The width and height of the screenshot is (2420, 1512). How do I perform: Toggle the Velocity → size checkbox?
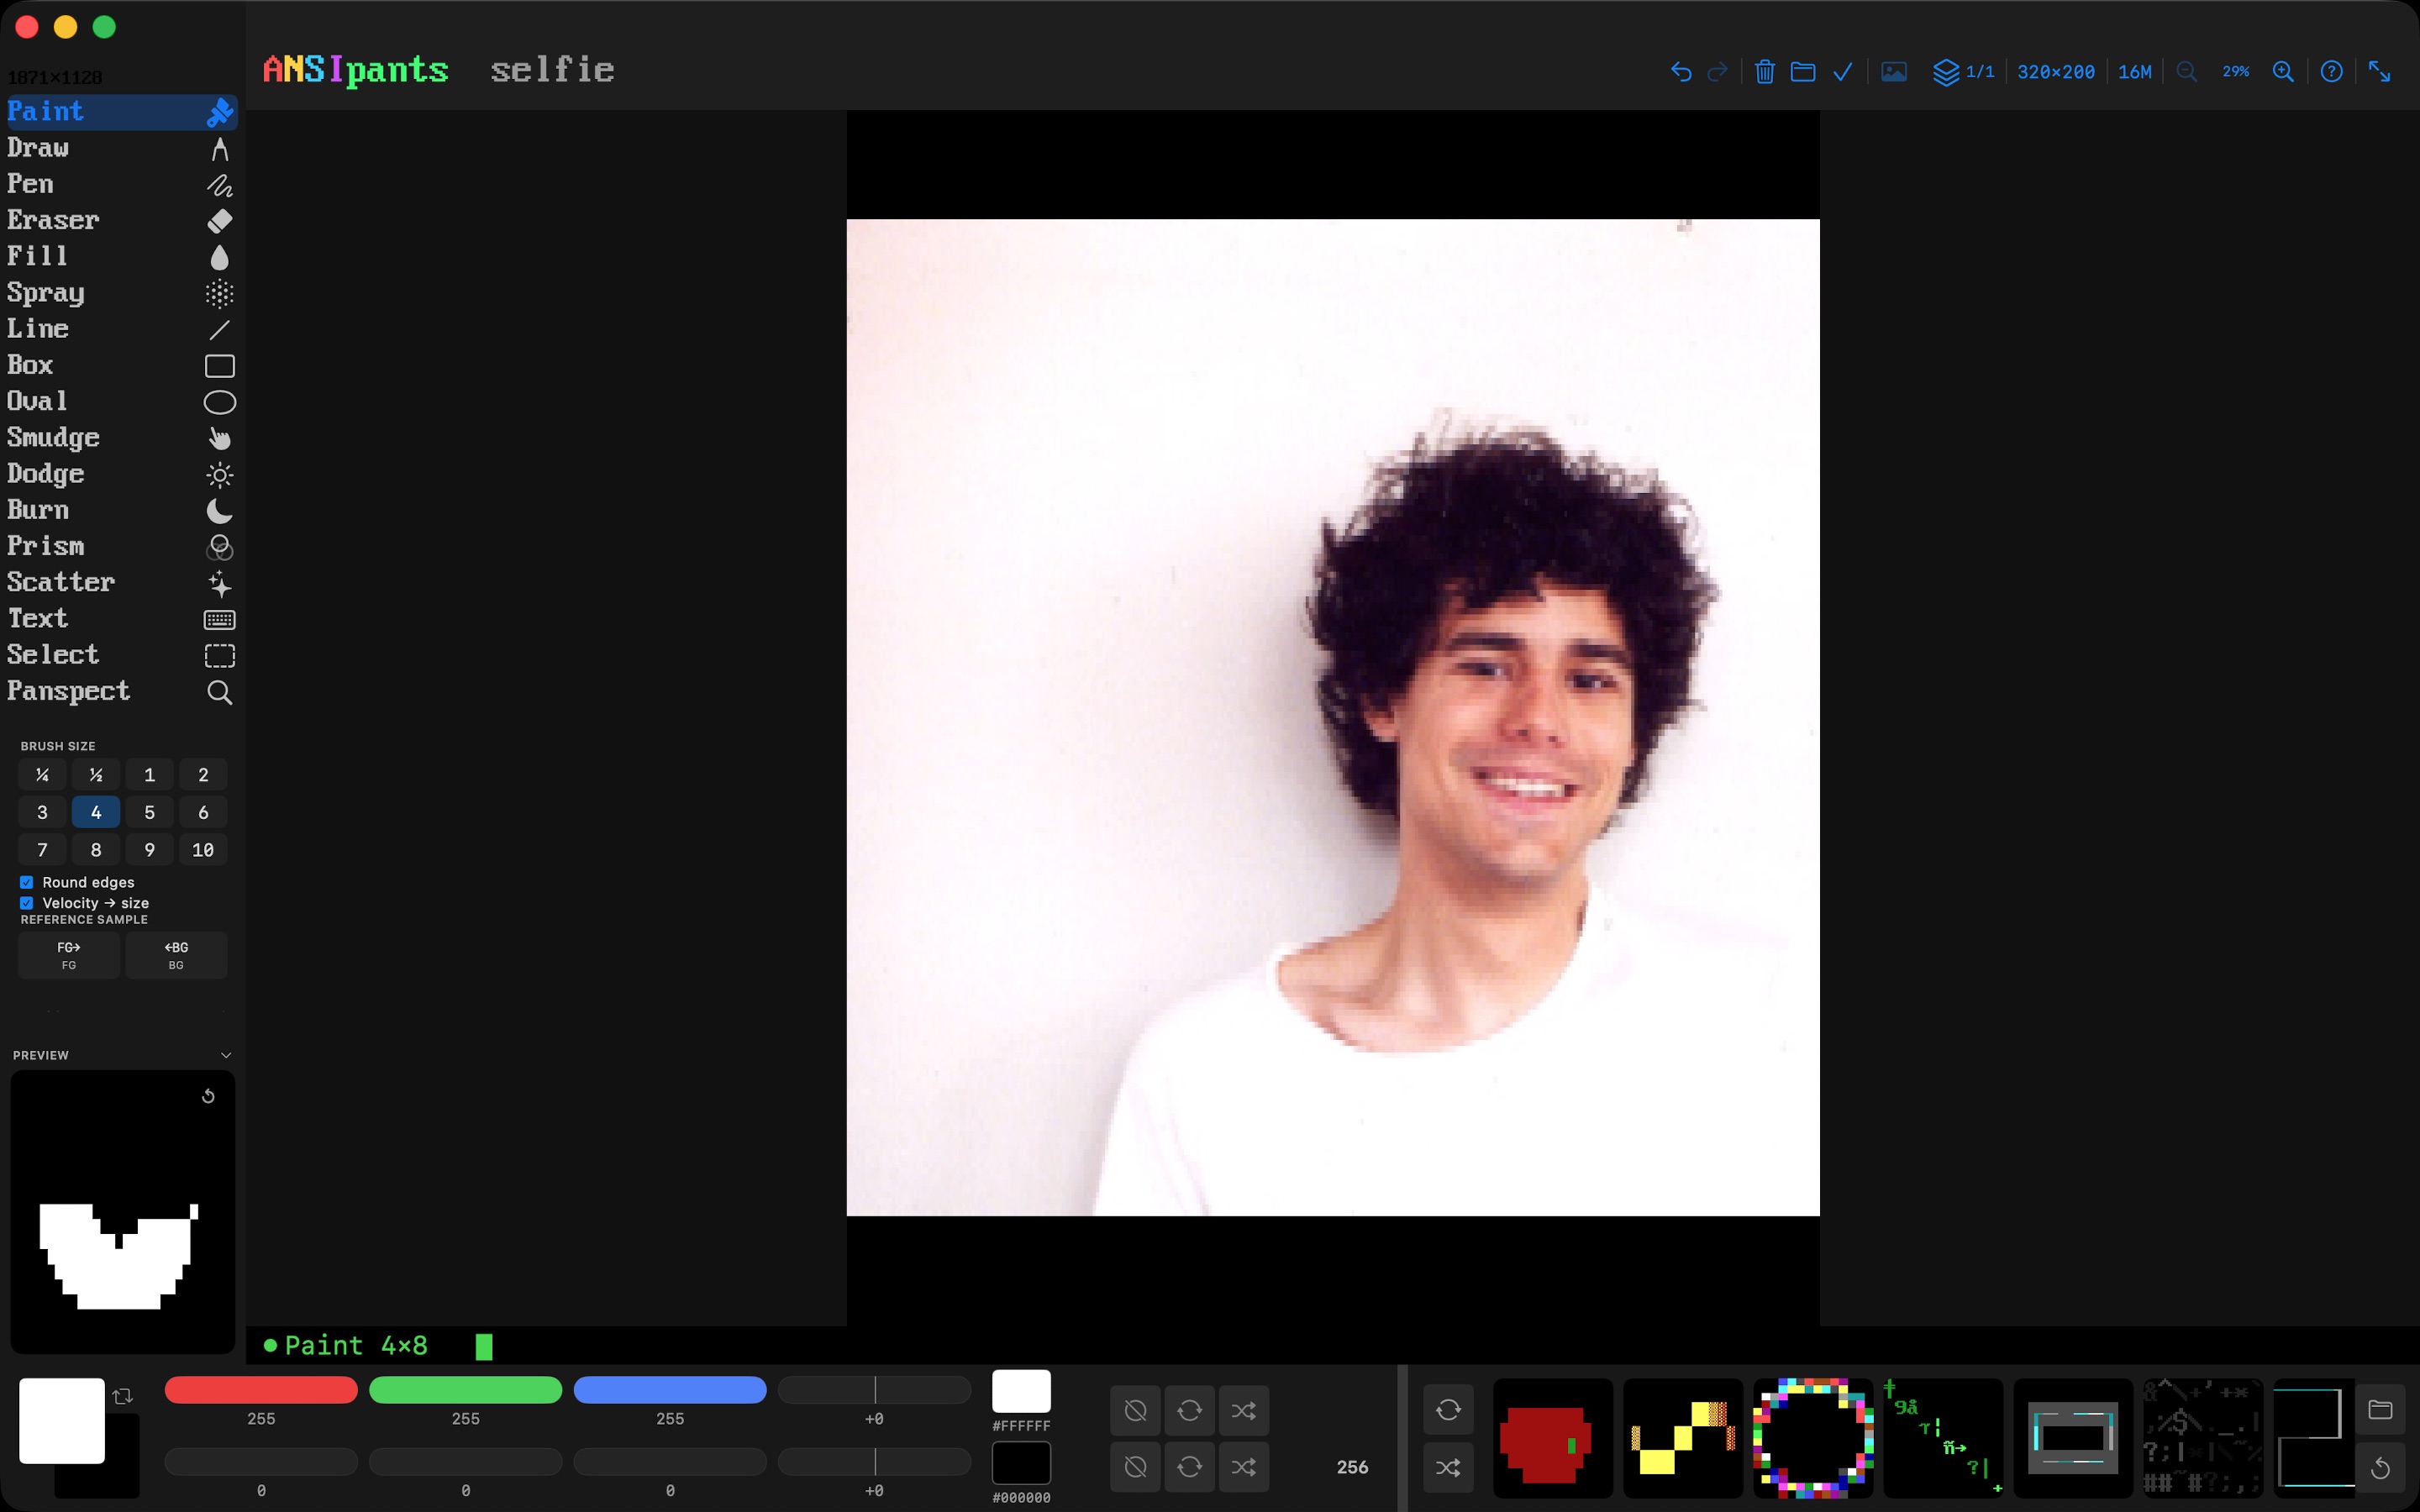27,903
